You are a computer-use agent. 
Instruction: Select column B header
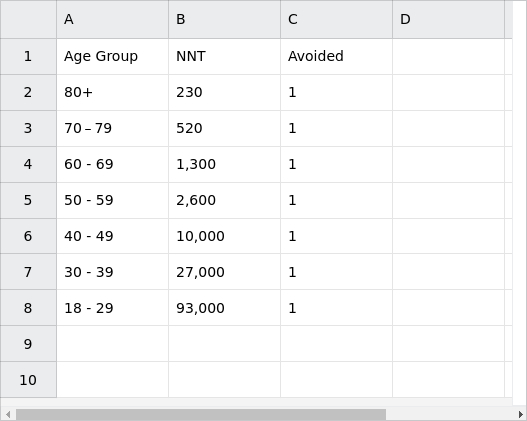click(225, 19)
